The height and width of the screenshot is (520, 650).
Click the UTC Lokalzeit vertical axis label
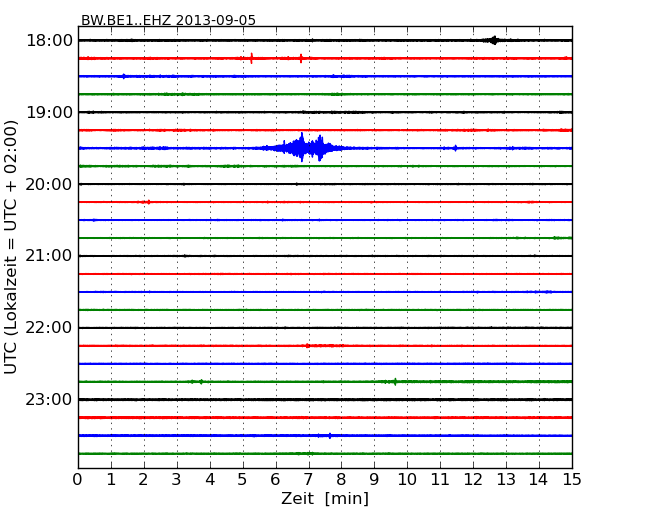click(11, 247)
